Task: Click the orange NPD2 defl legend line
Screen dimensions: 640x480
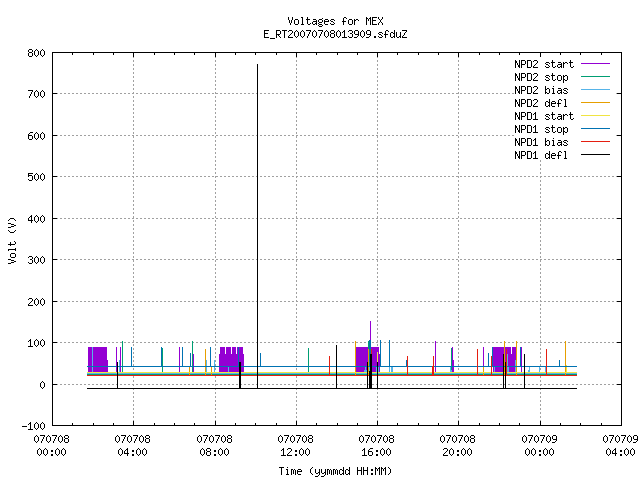Action: [596, 103]
